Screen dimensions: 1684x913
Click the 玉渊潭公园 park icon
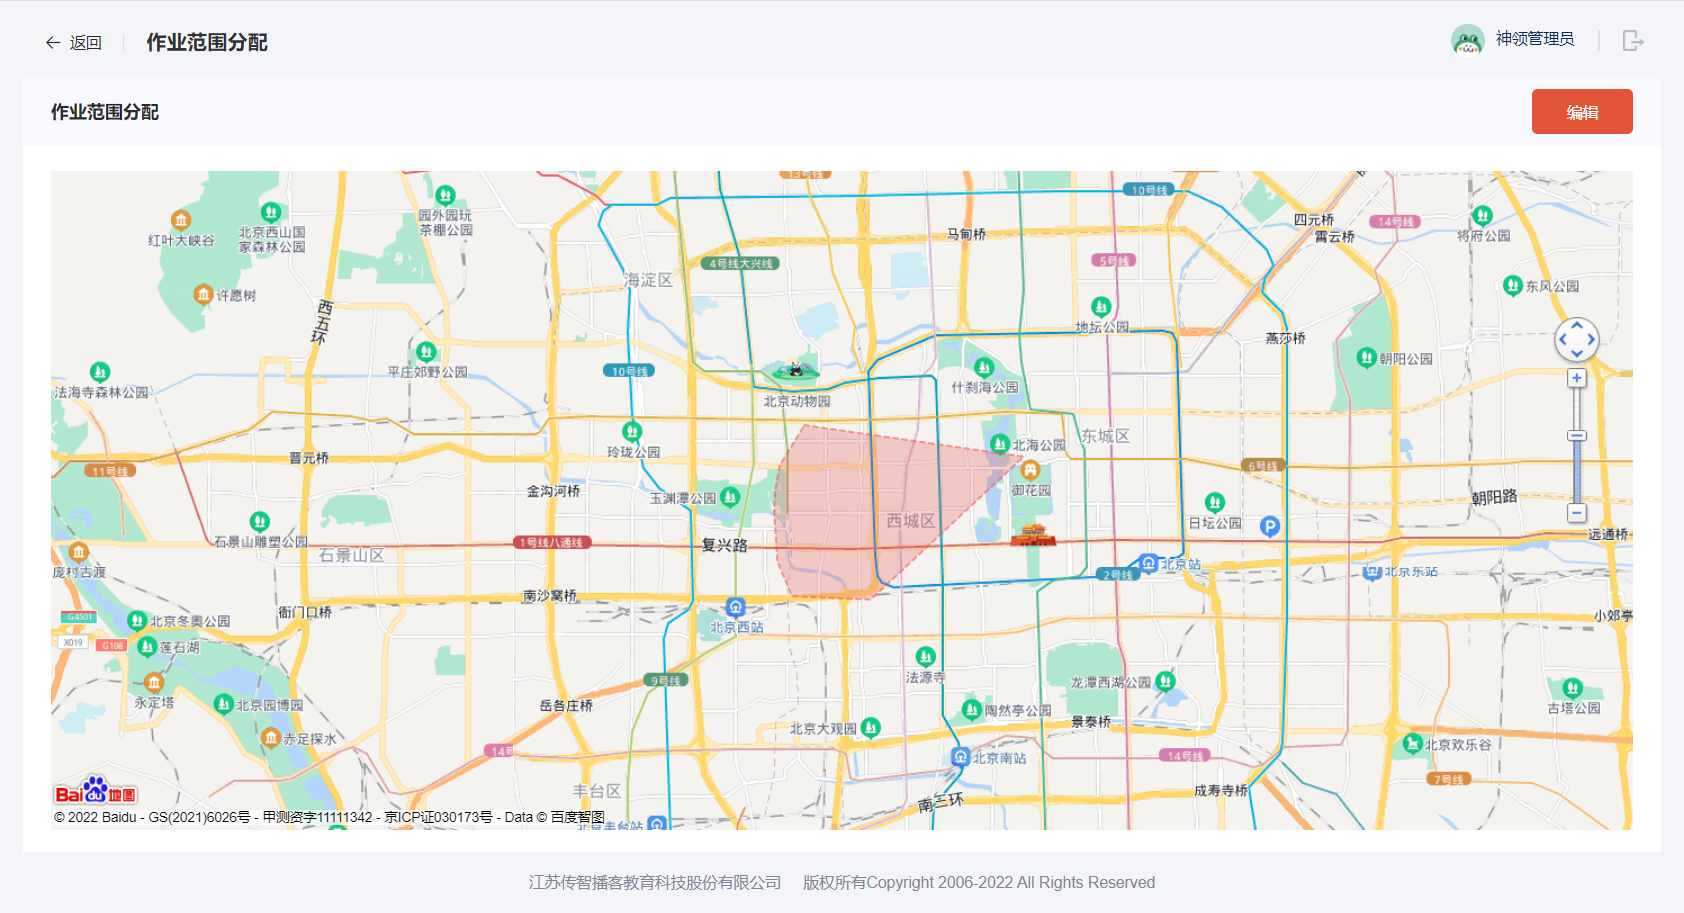tap(730, 496)
